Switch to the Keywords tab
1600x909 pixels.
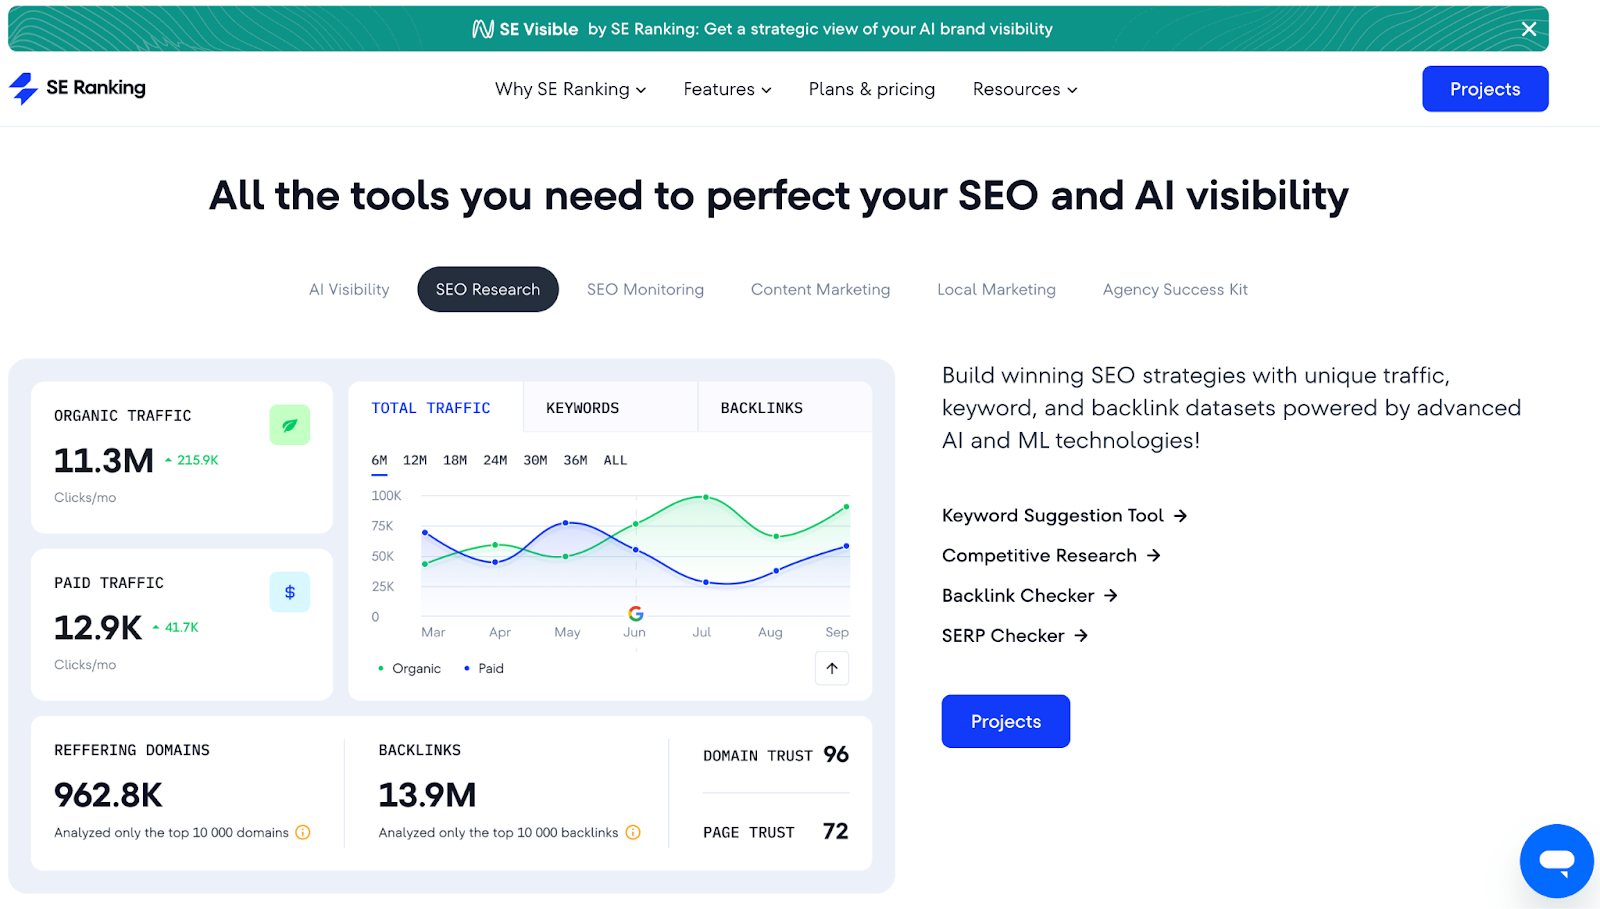[x=582, y=407]
